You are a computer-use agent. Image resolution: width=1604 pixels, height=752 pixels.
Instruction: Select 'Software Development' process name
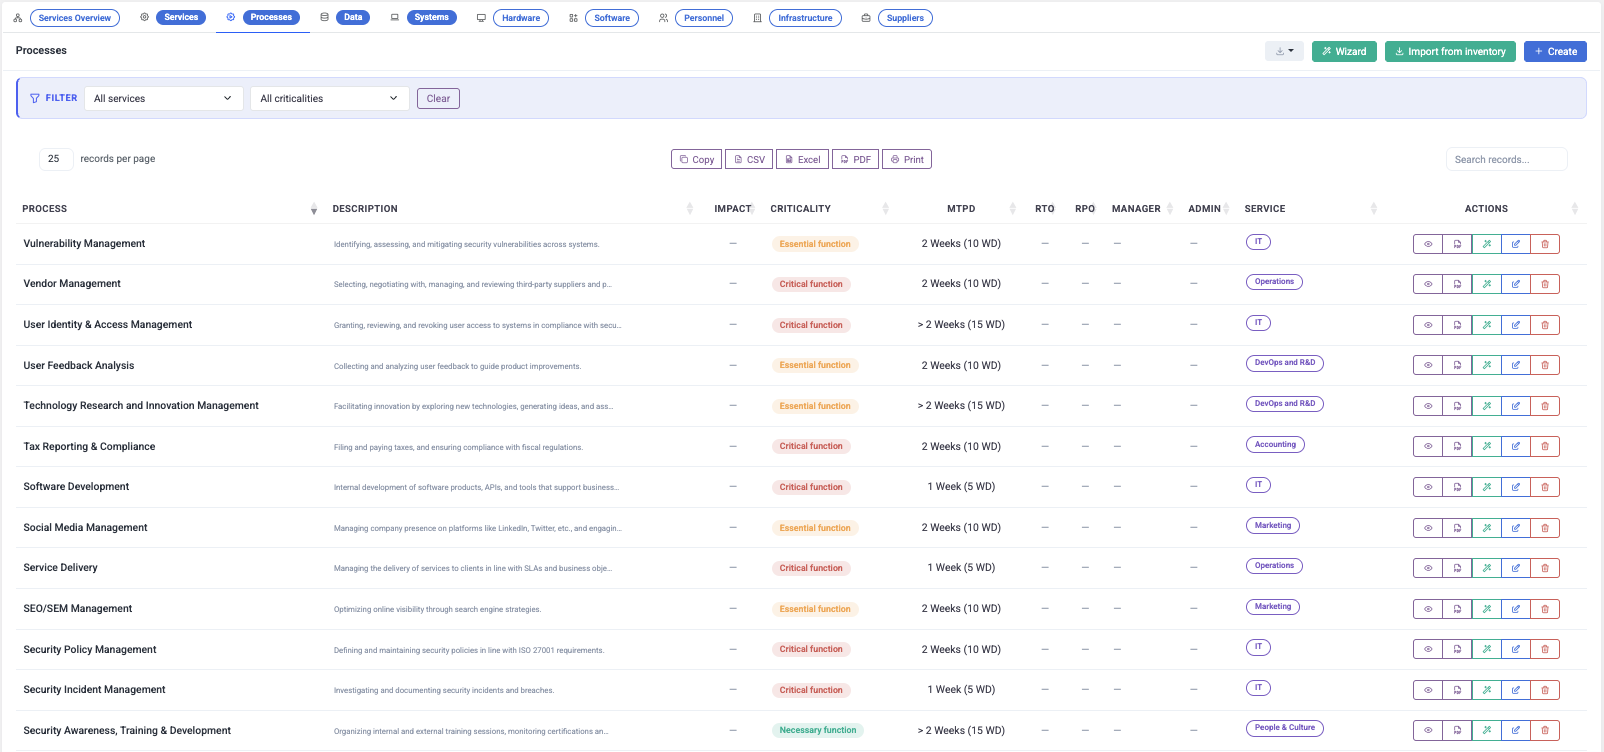tap(76, 487)
